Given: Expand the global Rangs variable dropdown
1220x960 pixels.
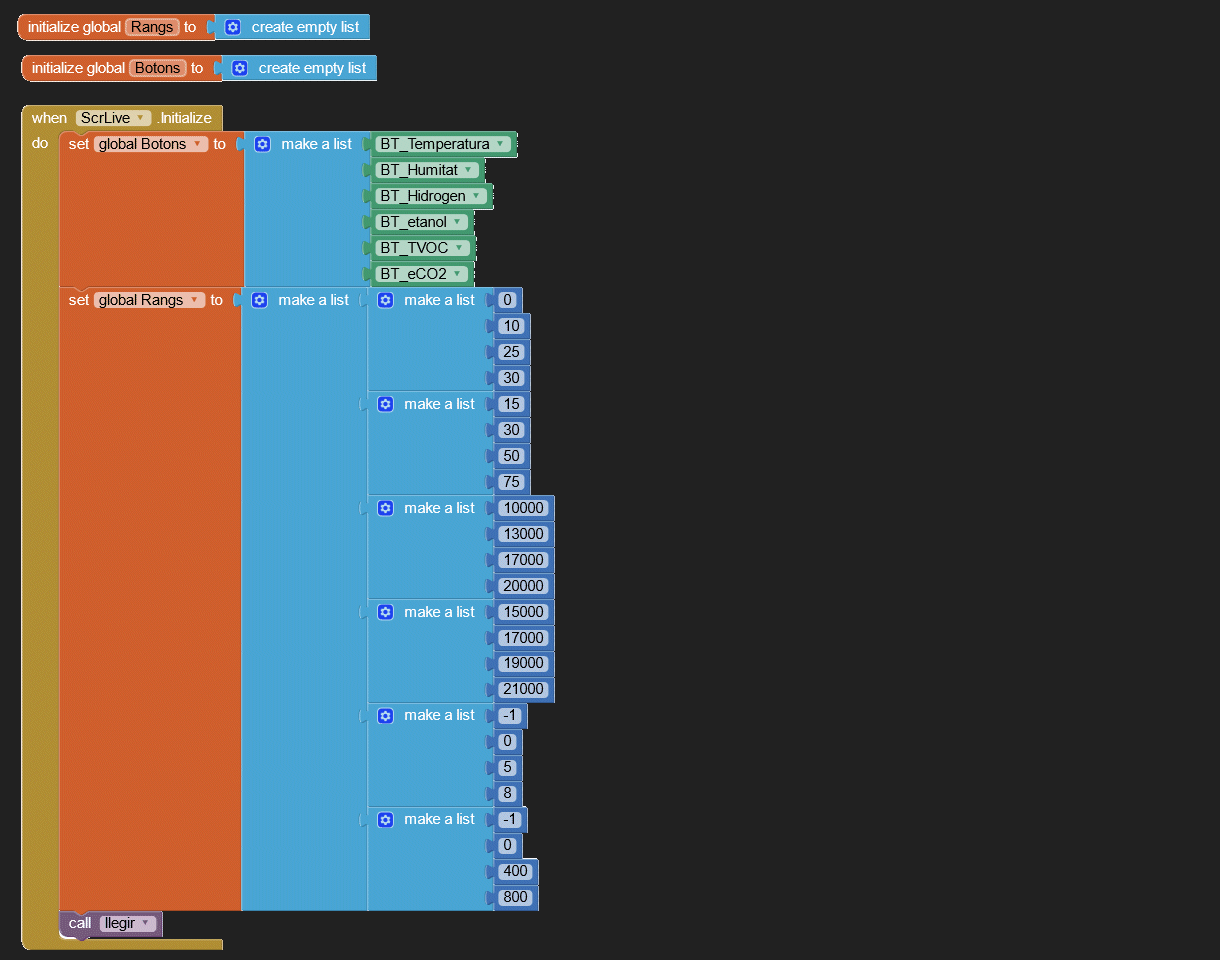Looking at the screenshot, I should pyautogui.click(x=193, y=300).
